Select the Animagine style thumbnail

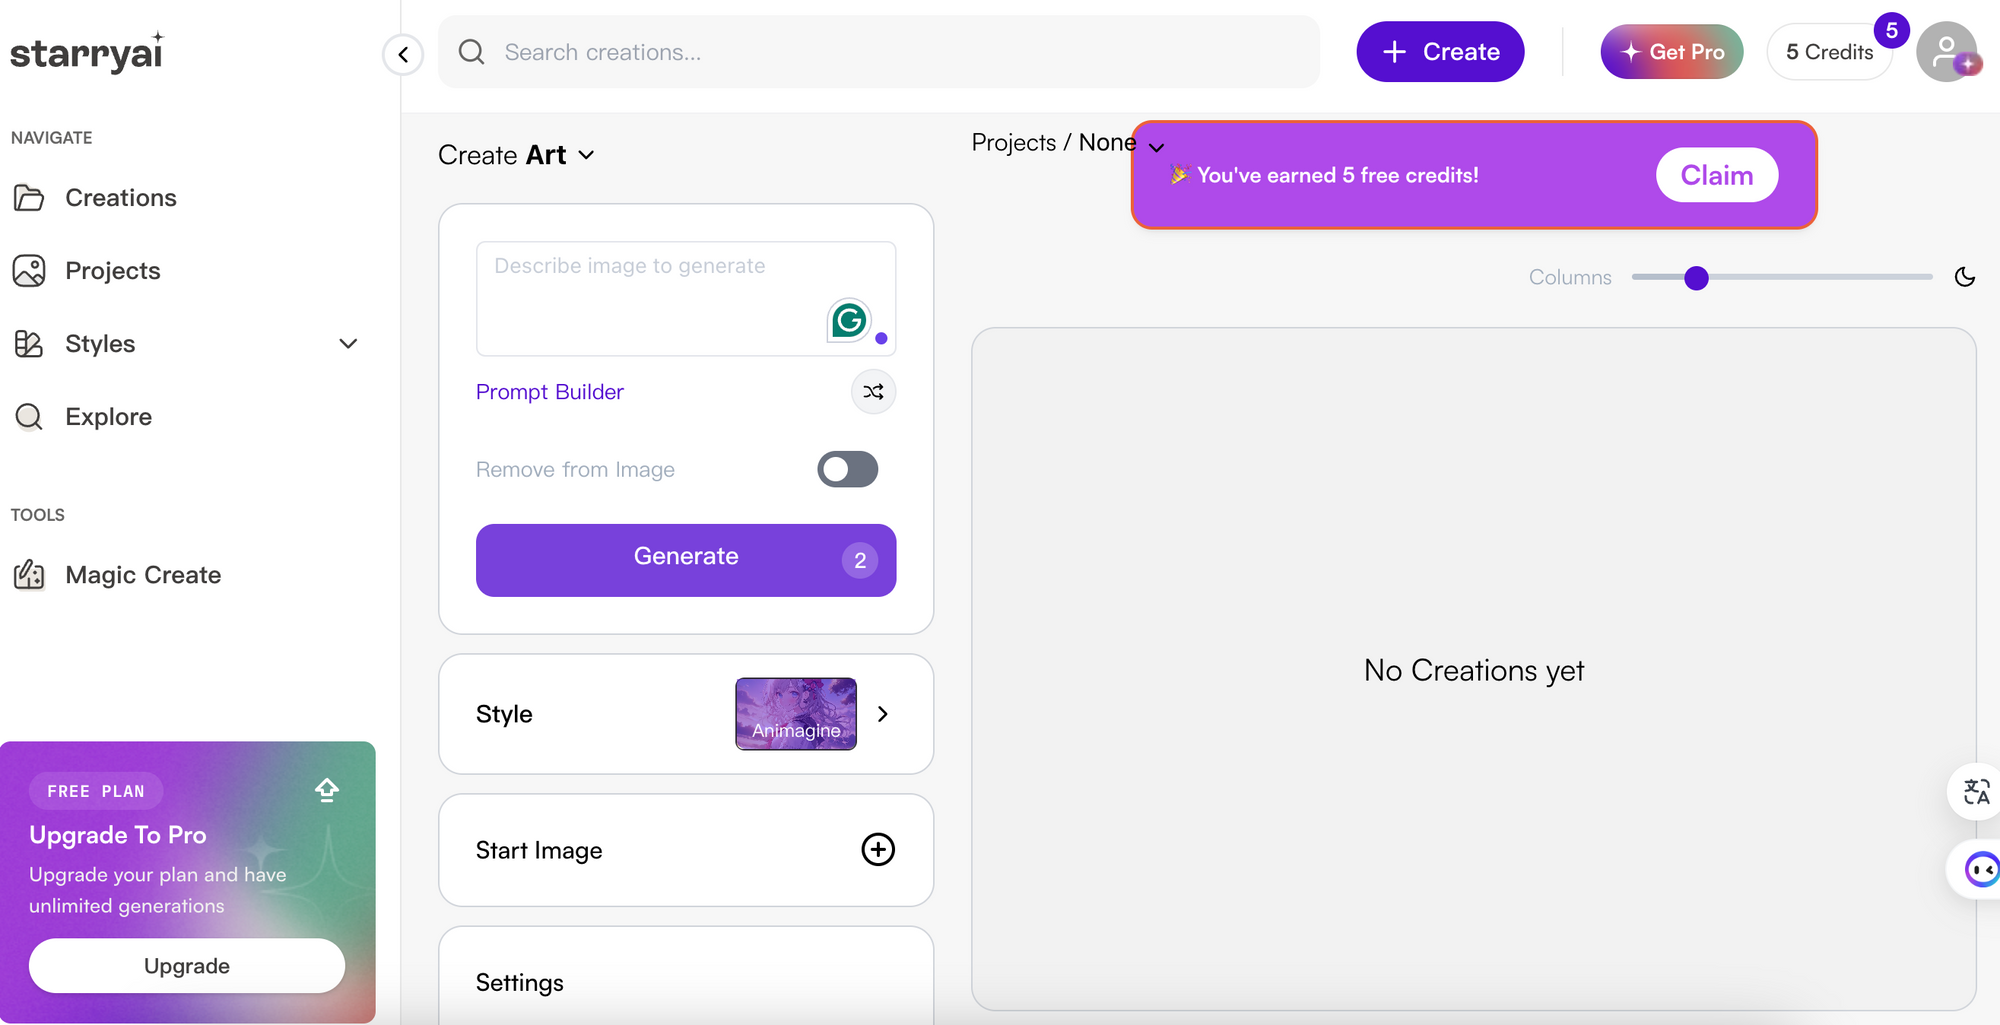(x=796, y=714)
